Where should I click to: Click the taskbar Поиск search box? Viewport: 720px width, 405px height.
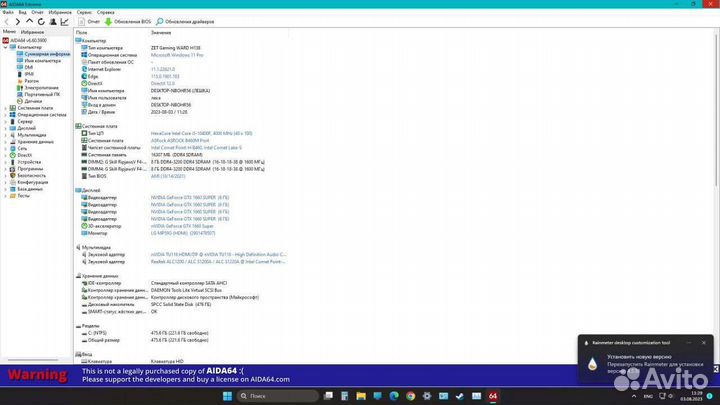[278, 396]
